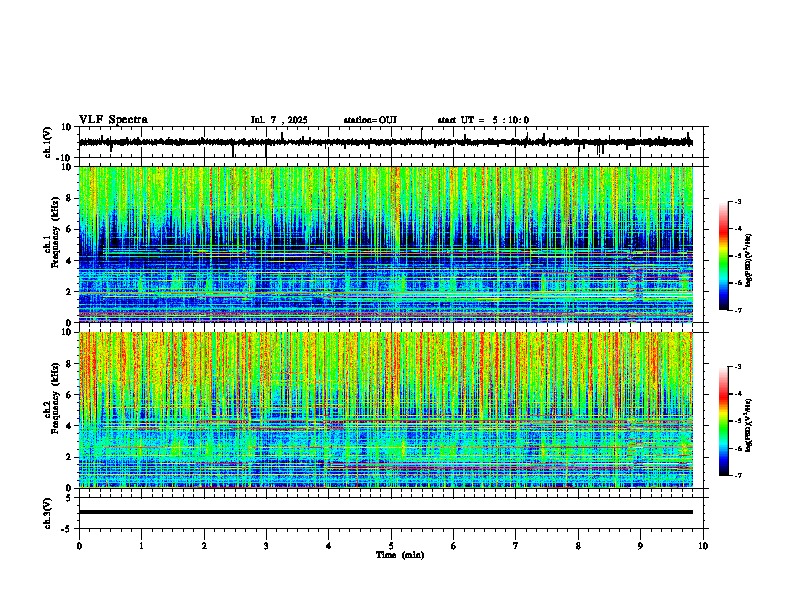Viewport: 792px width, 612px height.
Task: Click the "0" tick on the Time axis
Action: (x=79, y=546)
